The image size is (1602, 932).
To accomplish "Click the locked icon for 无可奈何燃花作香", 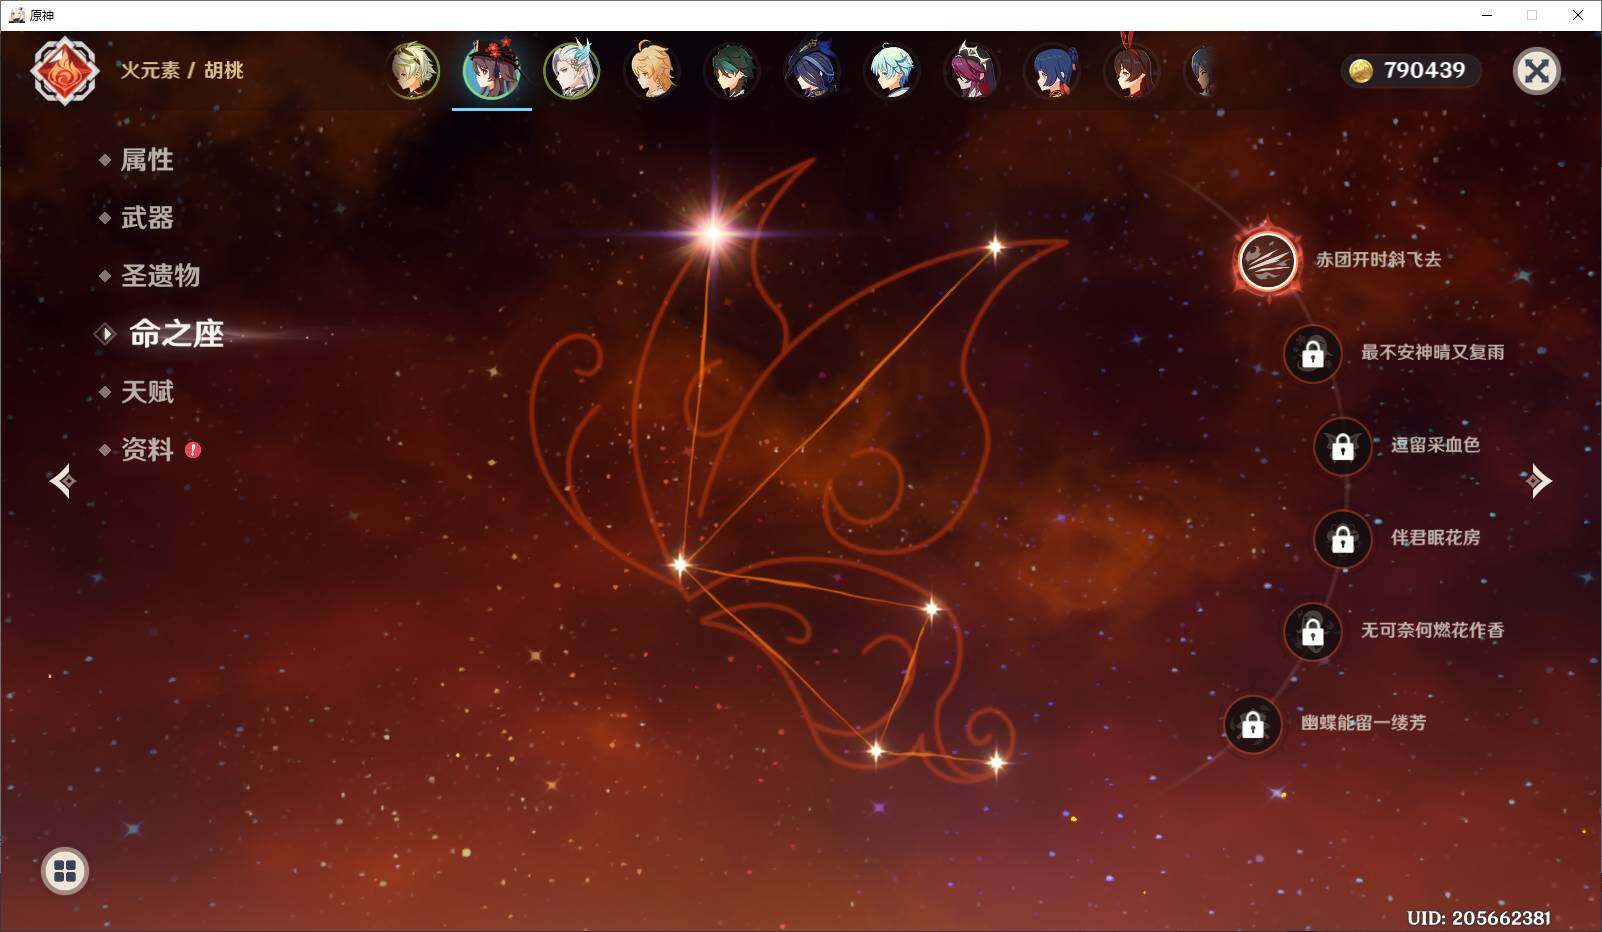I will 1313,632.
